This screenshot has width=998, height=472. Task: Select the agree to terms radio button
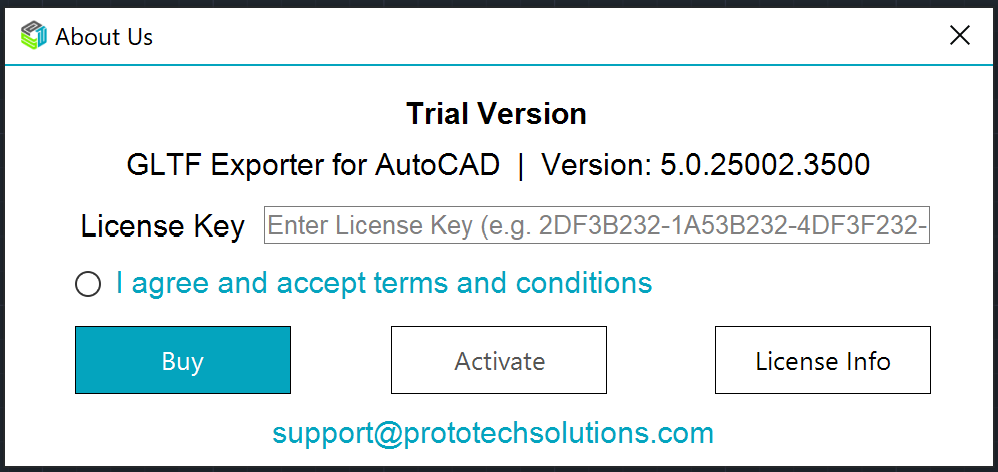pos(88,285)
